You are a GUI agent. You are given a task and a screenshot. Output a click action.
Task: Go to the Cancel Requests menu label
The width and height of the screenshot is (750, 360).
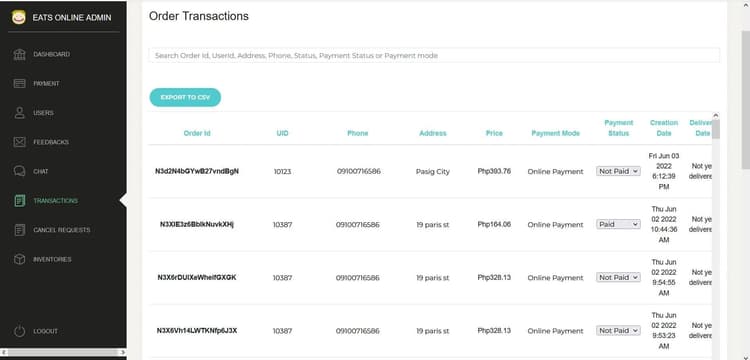(62, 230)
